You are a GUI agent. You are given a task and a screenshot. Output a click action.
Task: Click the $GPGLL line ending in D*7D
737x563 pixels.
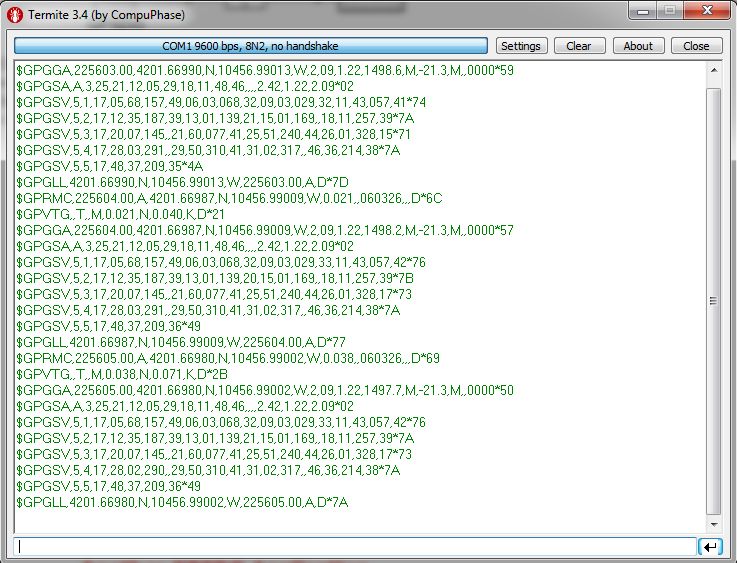click(x=182, y=183)
